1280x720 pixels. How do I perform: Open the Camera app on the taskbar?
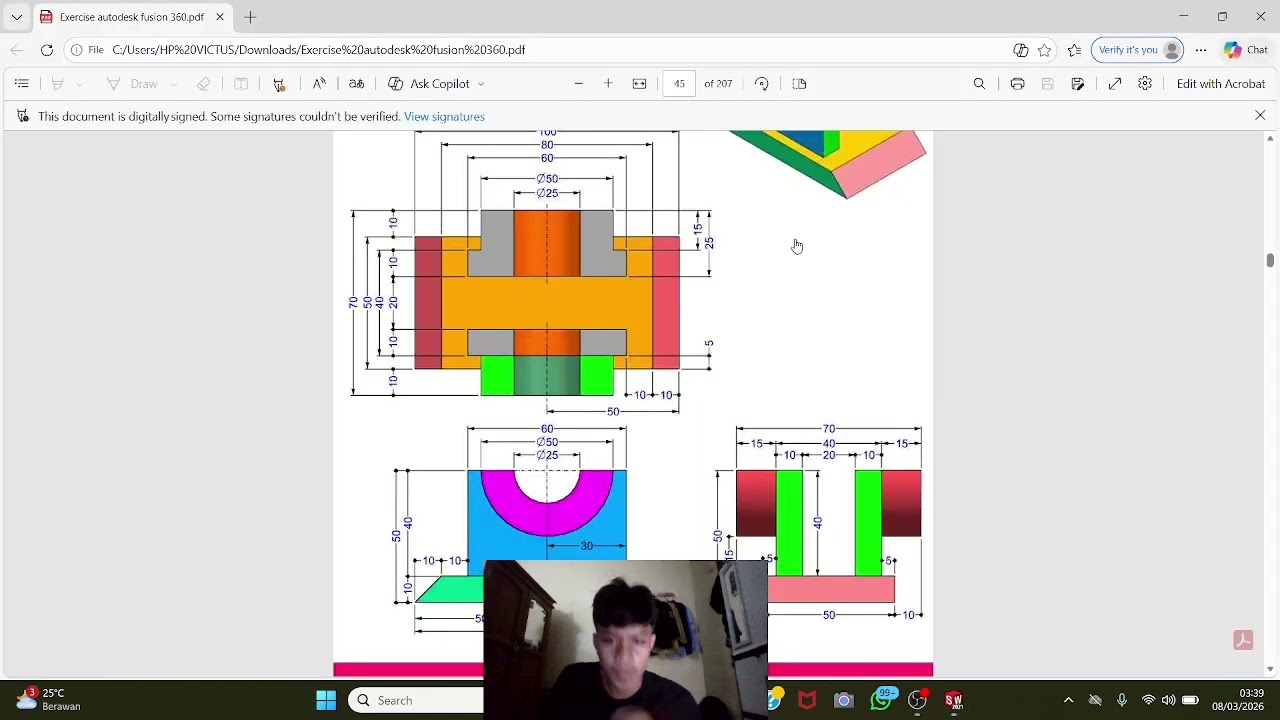(844, 700)
